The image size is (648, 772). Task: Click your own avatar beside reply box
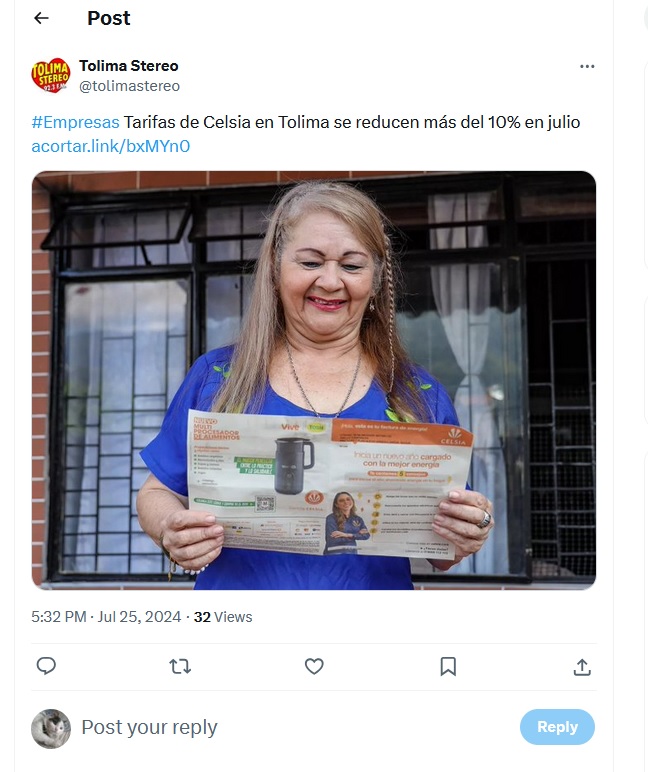(x=51, y=729)
